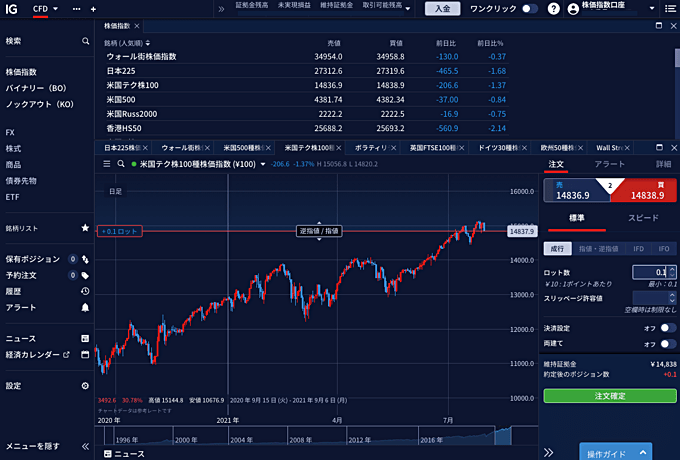Open ノックアウト (KO) in sidebar

39,104
